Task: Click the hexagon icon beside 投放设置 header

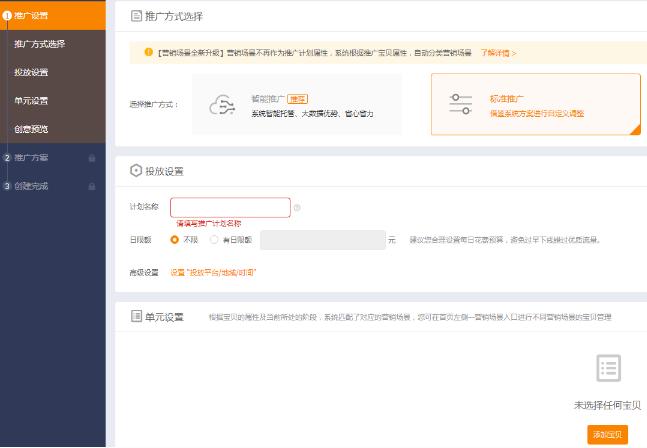Action: click(136, 171)
